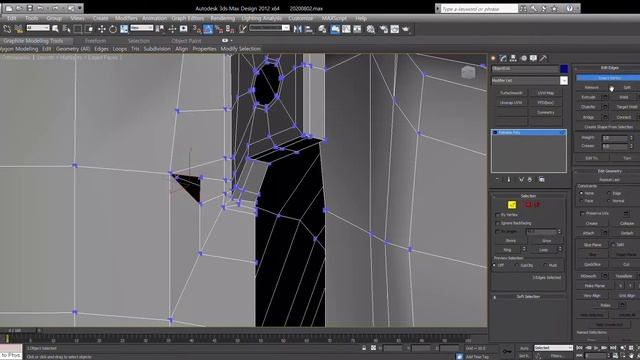Select the Face constraint radio button

[582, 201]
